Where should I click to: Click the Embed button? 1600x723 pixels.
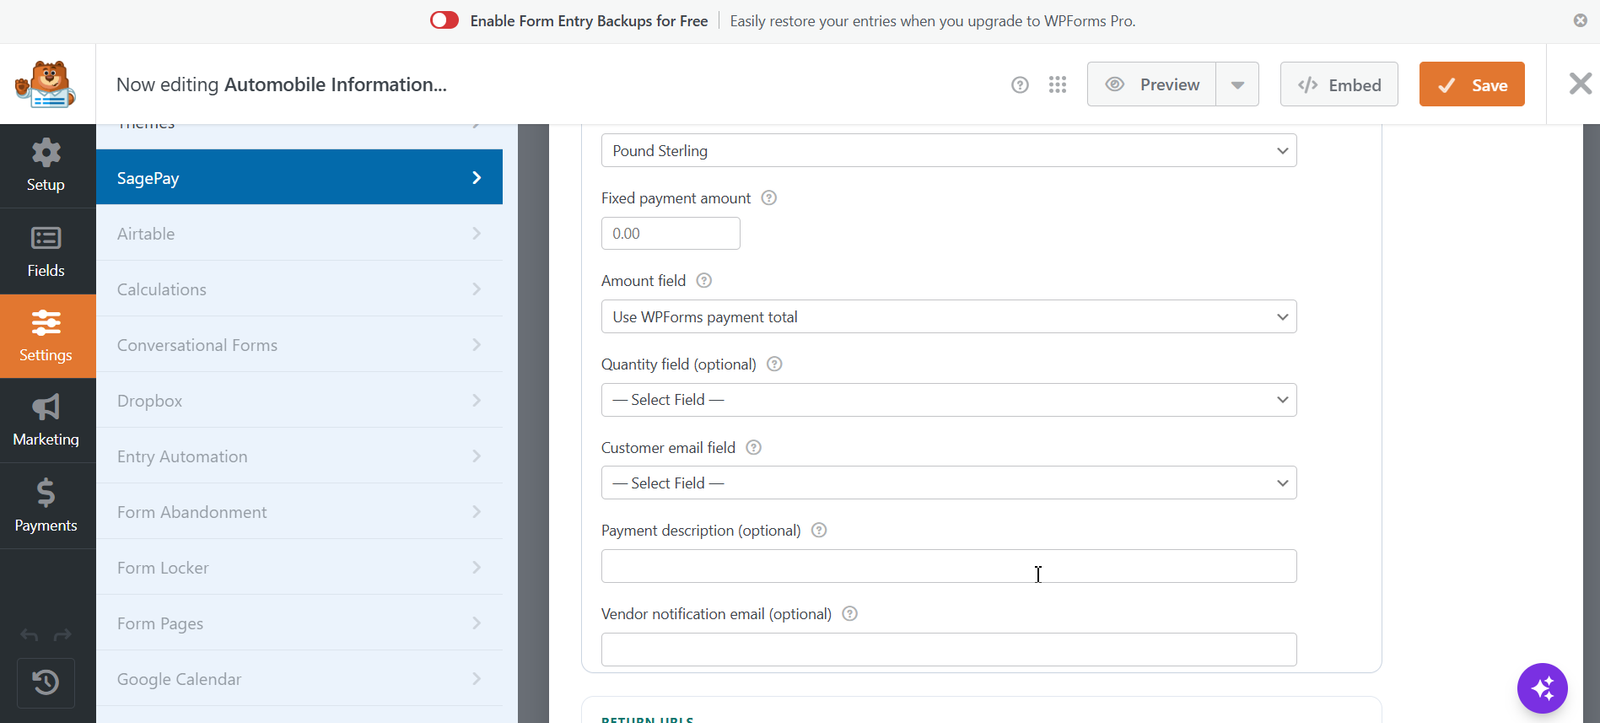(1339, 84)
